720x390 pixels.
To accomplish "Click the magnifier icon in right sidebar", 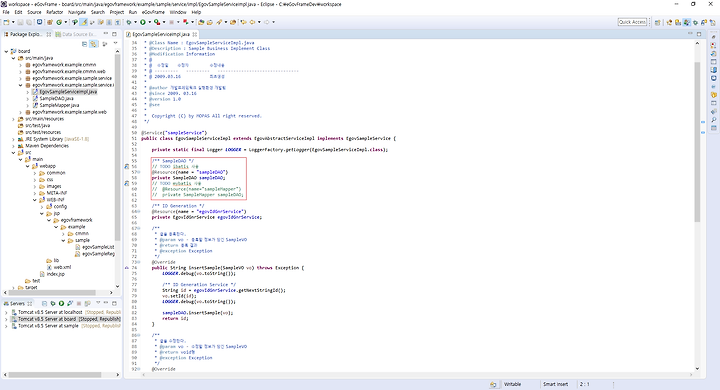I will [714, 119].
